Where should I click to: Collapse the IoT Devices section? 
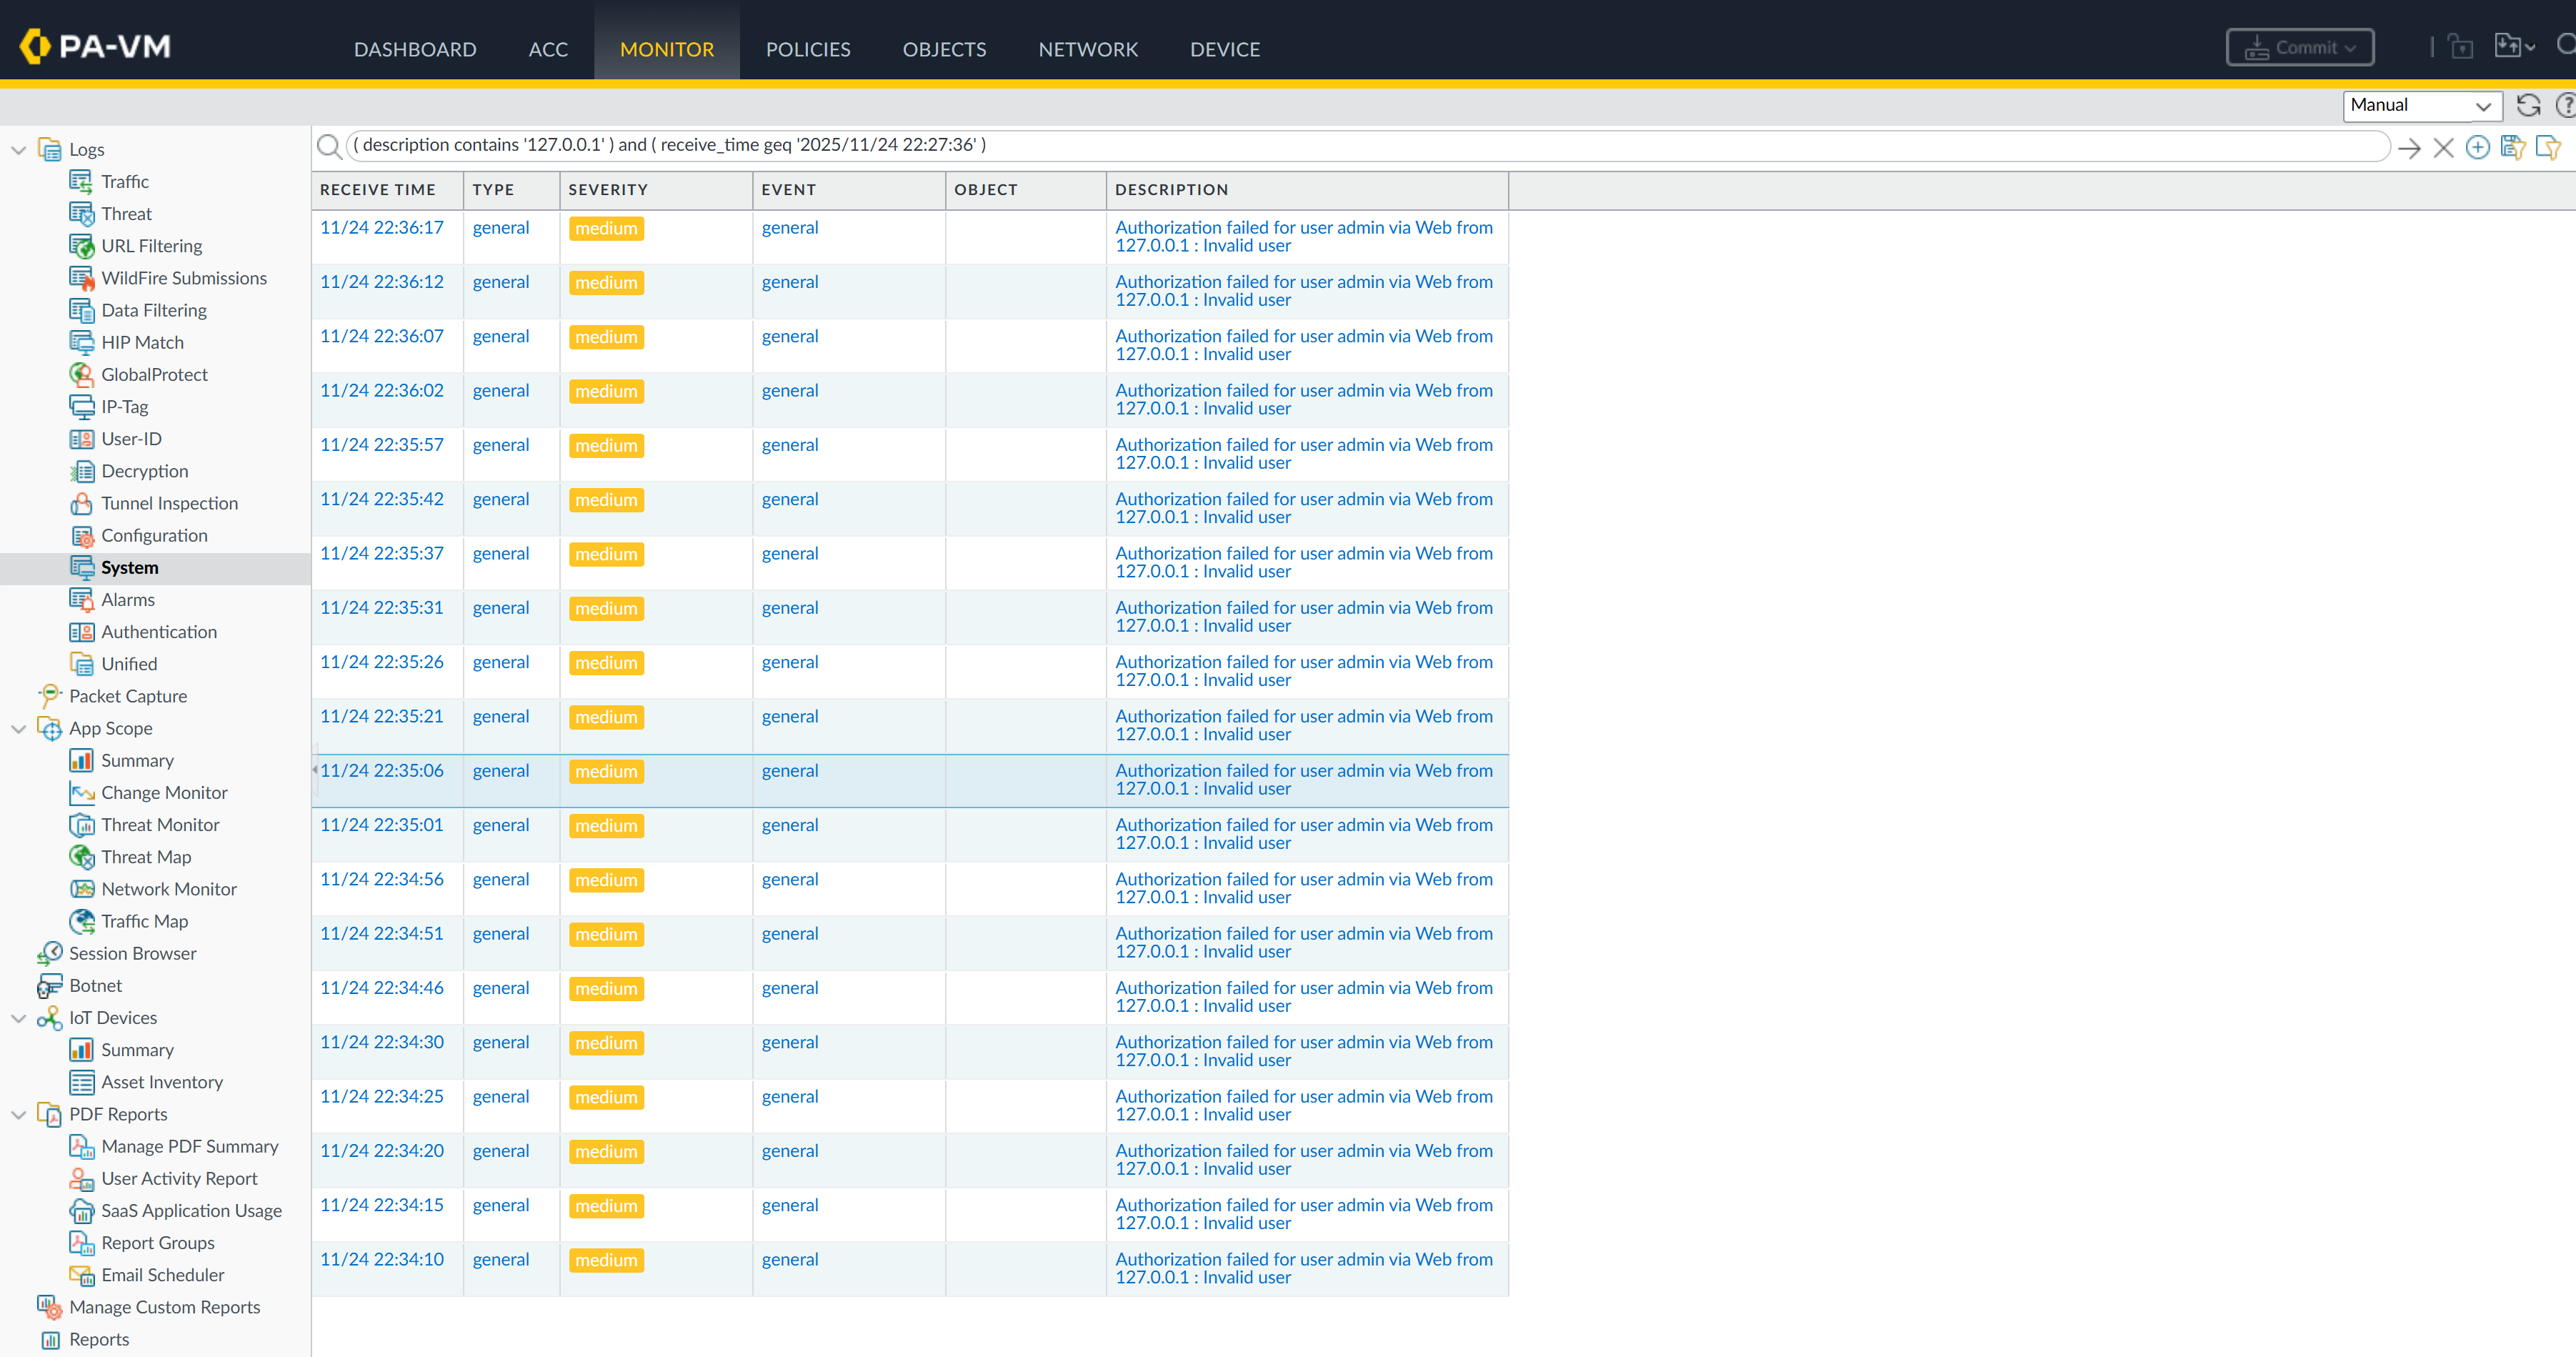(x=18, y=1017)
